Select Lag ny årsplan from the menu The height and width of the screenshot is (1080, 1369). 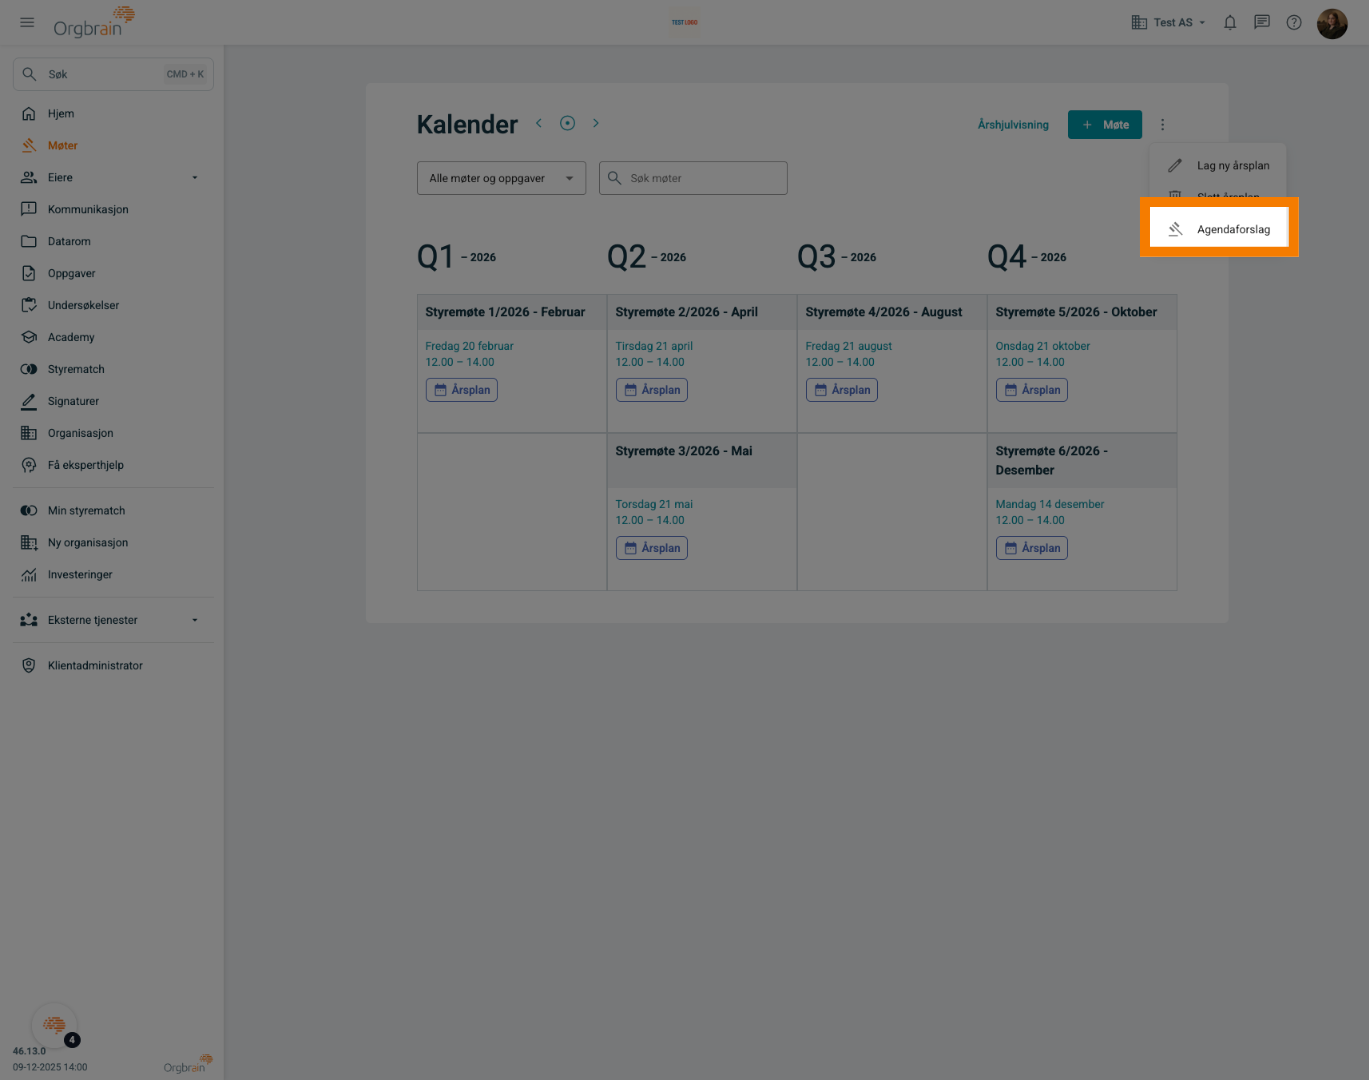[1218, 166]
